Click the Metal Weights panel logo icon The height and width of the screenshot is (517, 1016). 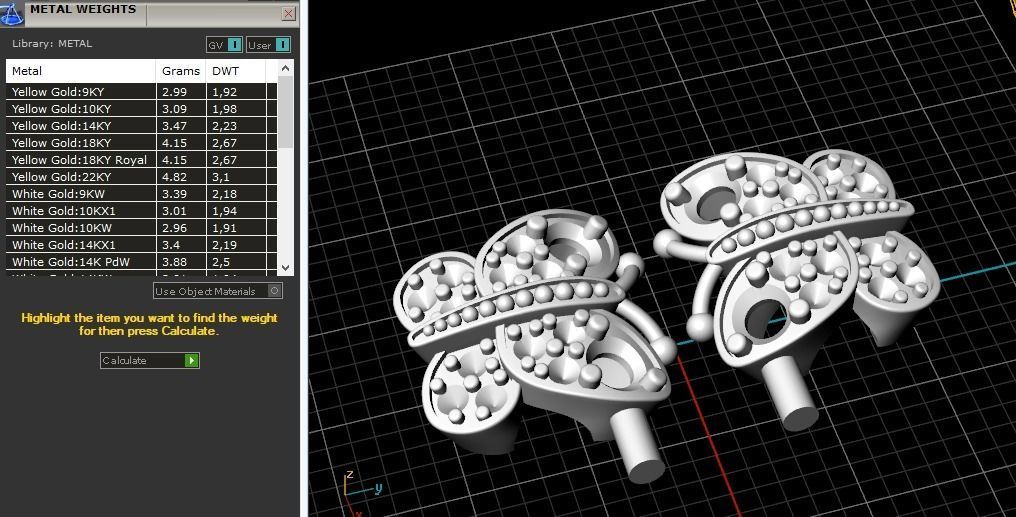12,13
